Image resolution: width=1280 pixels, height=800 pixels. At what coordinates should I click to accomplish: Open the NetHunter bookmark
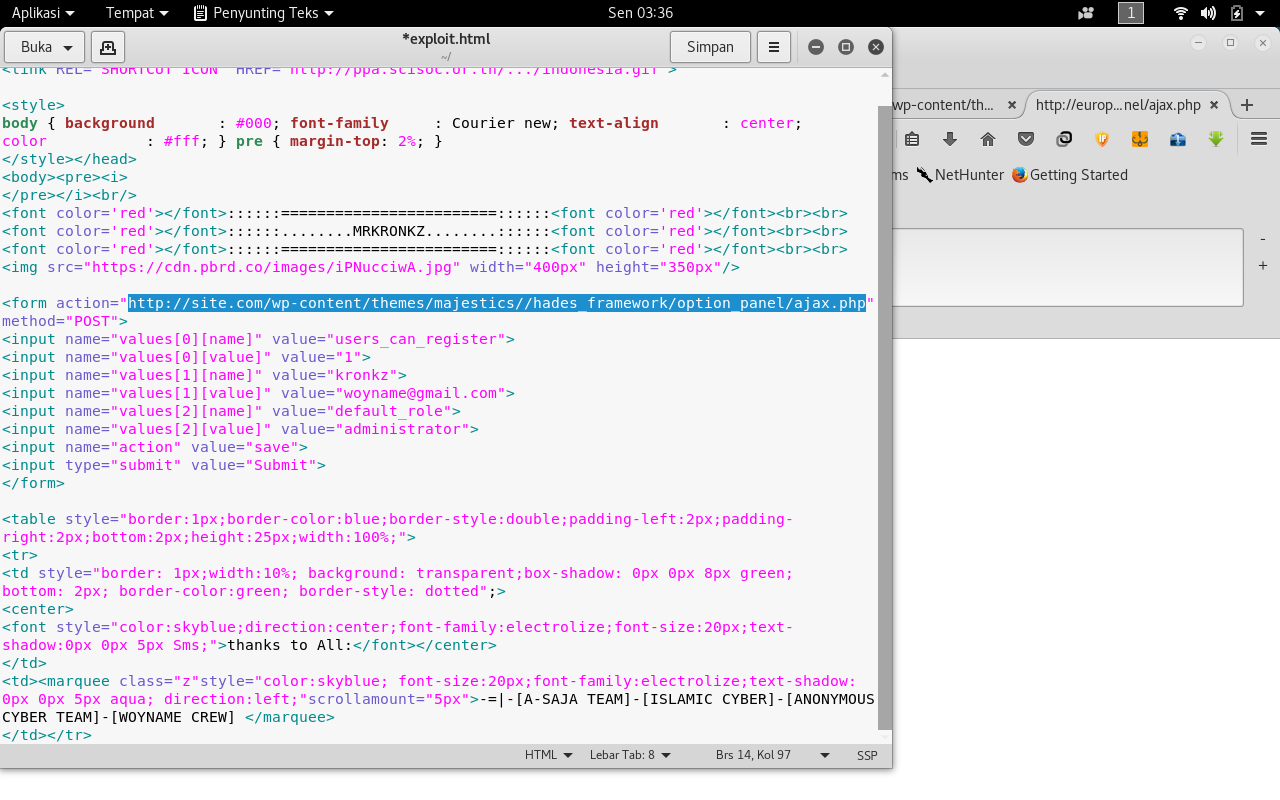960,175
